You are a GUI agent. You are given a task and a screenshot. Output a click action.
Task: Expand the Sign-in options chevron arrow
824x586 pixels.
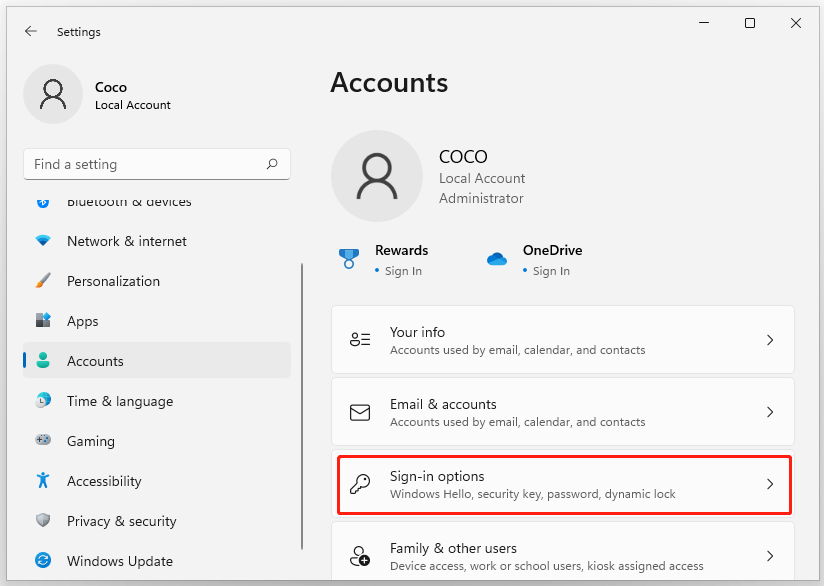click(x=769, y=484)
